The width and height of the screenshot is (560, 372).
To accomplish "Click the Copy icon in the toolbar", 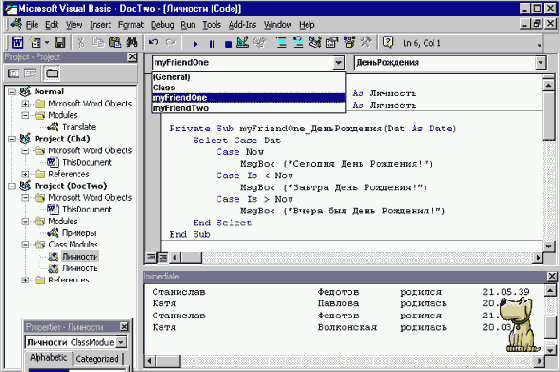I will 98,43.
